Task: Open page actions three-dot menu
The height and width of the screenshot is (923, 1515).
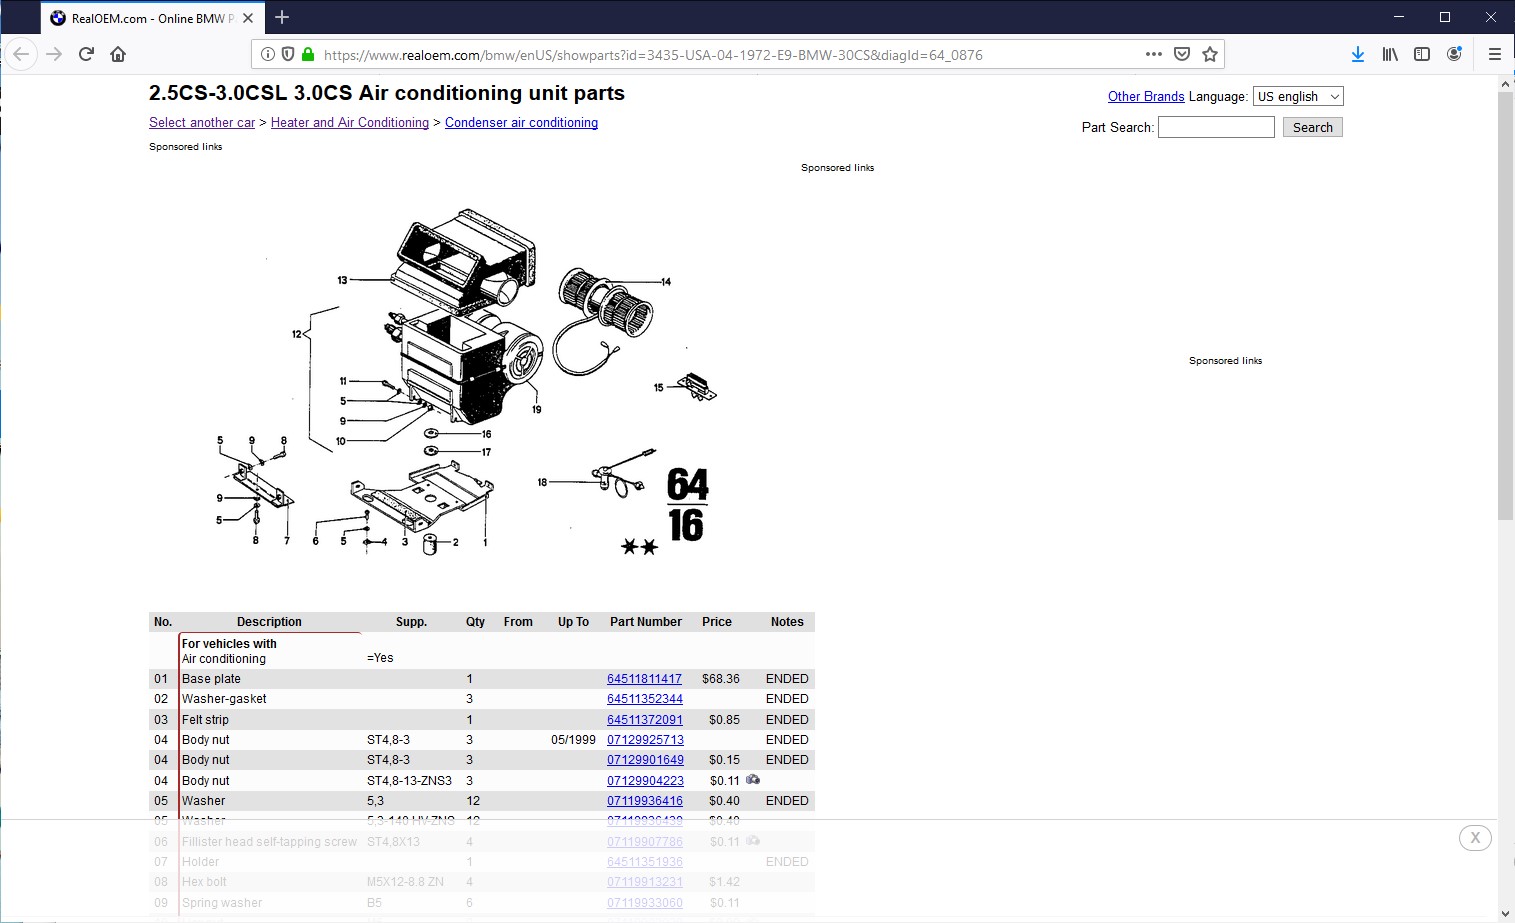Action: coord(1154,54)
